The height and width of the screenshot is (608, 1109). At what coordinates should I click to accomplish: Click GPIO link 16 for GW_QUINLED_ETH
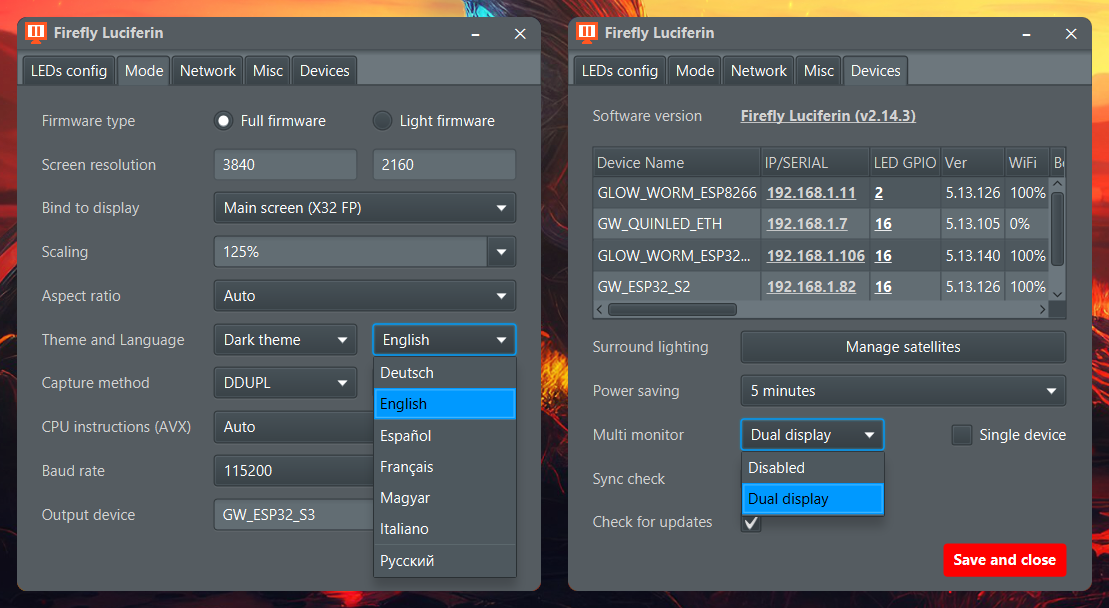(x=883, y=224)
